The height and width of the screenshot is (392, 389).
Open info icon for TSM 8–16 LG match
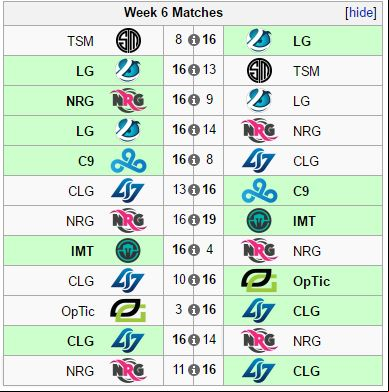click(x=194, y=40)
